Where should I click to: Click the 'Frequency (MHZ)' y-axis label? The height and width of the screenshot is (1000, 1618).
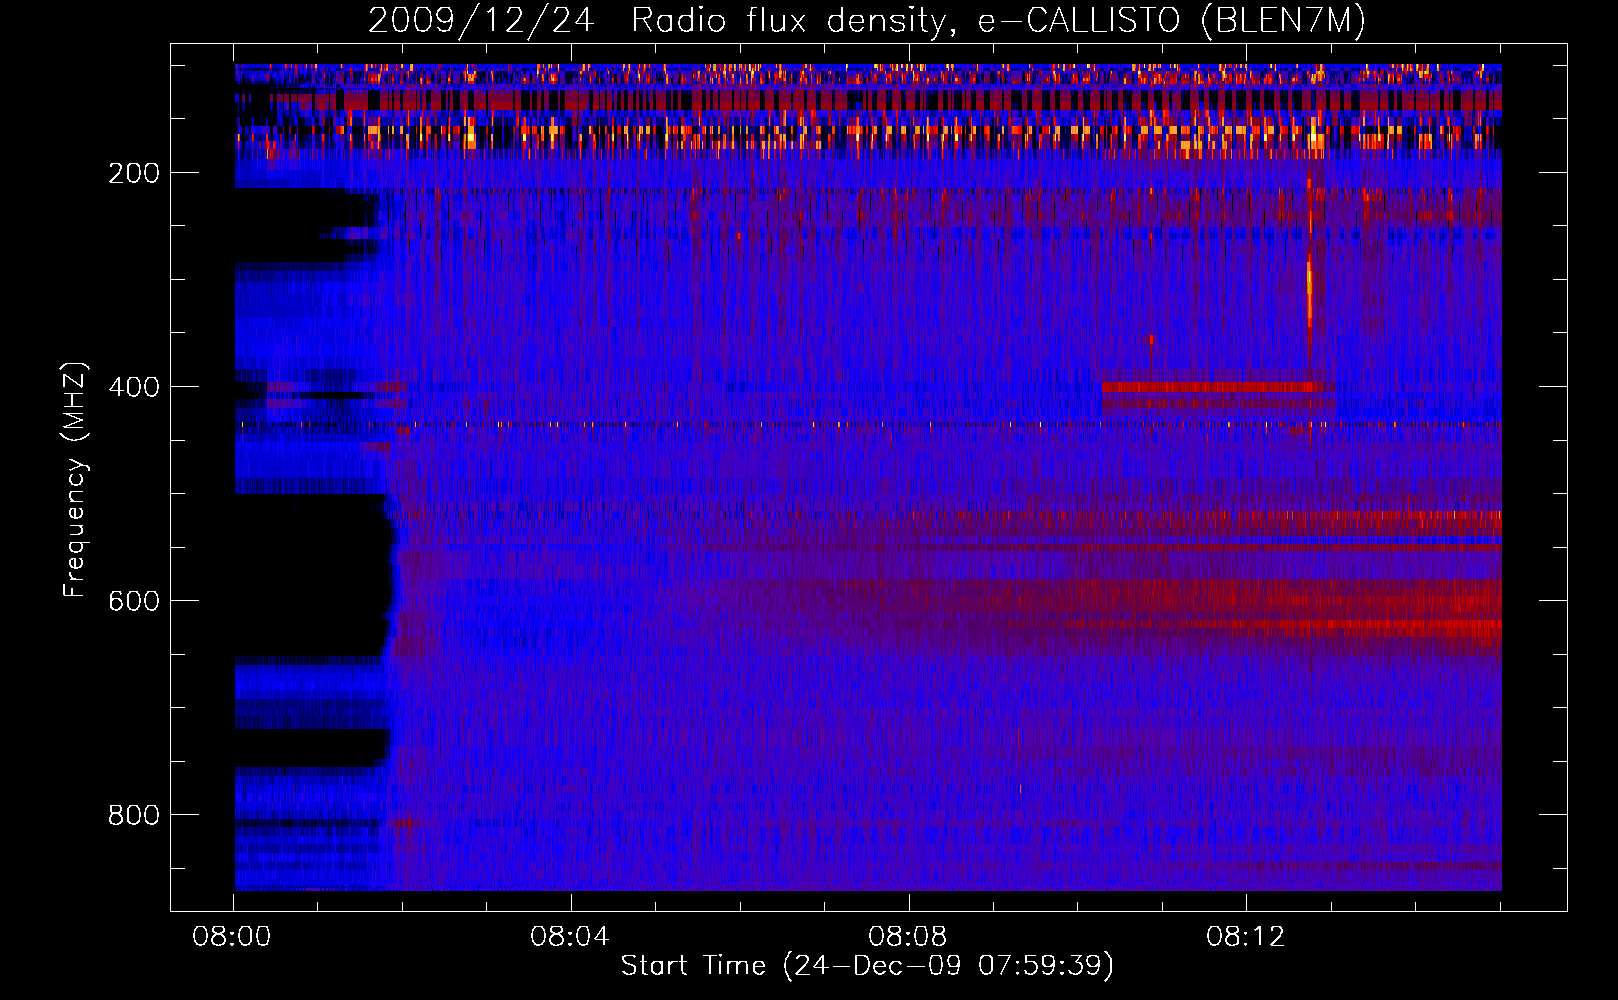pos(75,480)
